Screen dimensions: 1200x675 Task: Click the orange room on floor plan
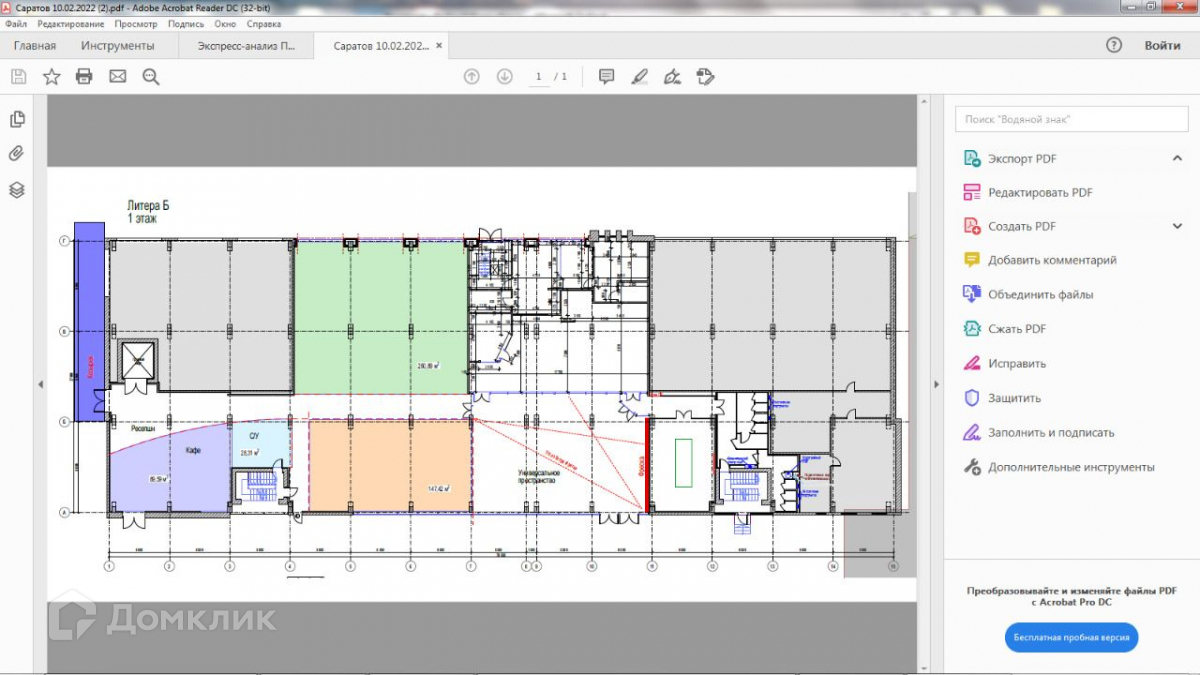[390, 466]
